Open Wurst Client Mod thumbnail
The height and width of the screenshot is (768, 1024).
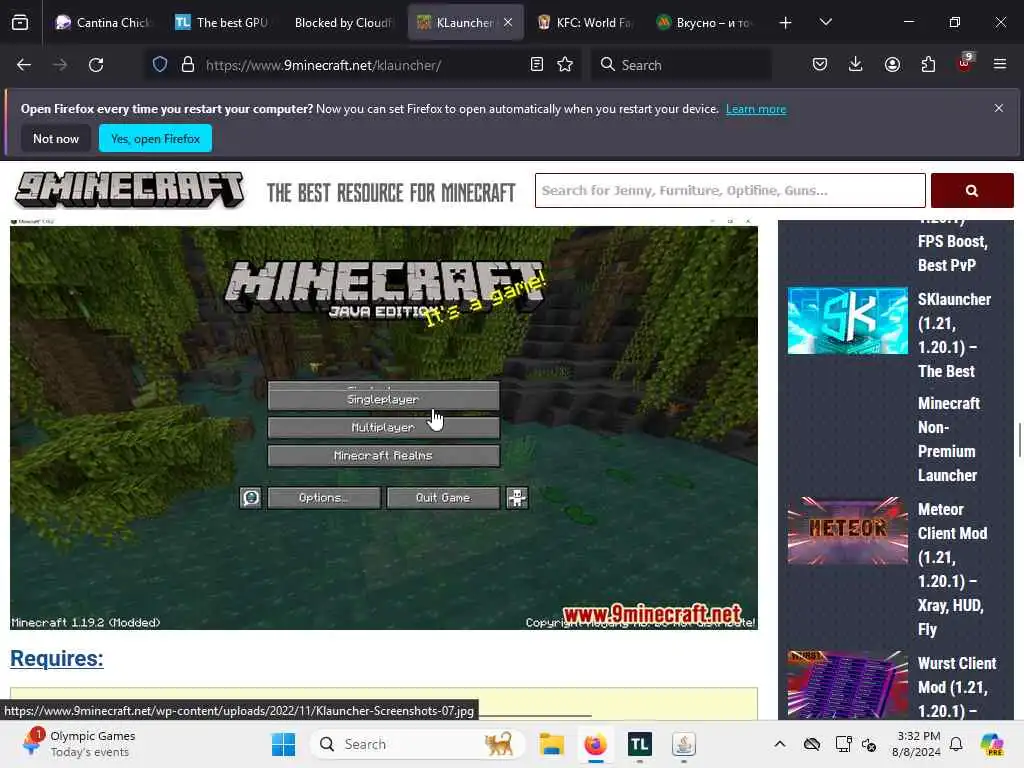(x=848, y=685)
